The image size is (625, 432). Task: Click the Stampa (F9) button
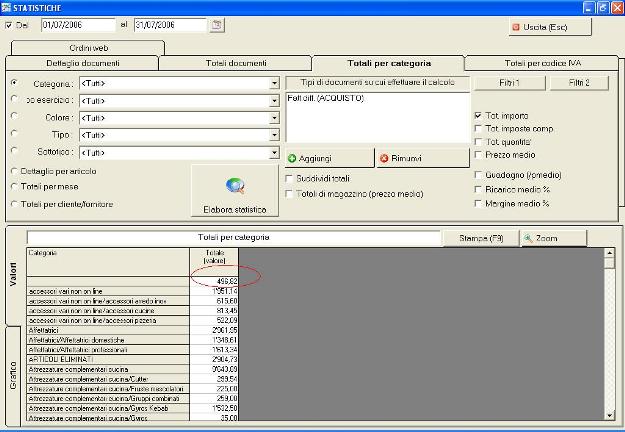pos(481,238)
